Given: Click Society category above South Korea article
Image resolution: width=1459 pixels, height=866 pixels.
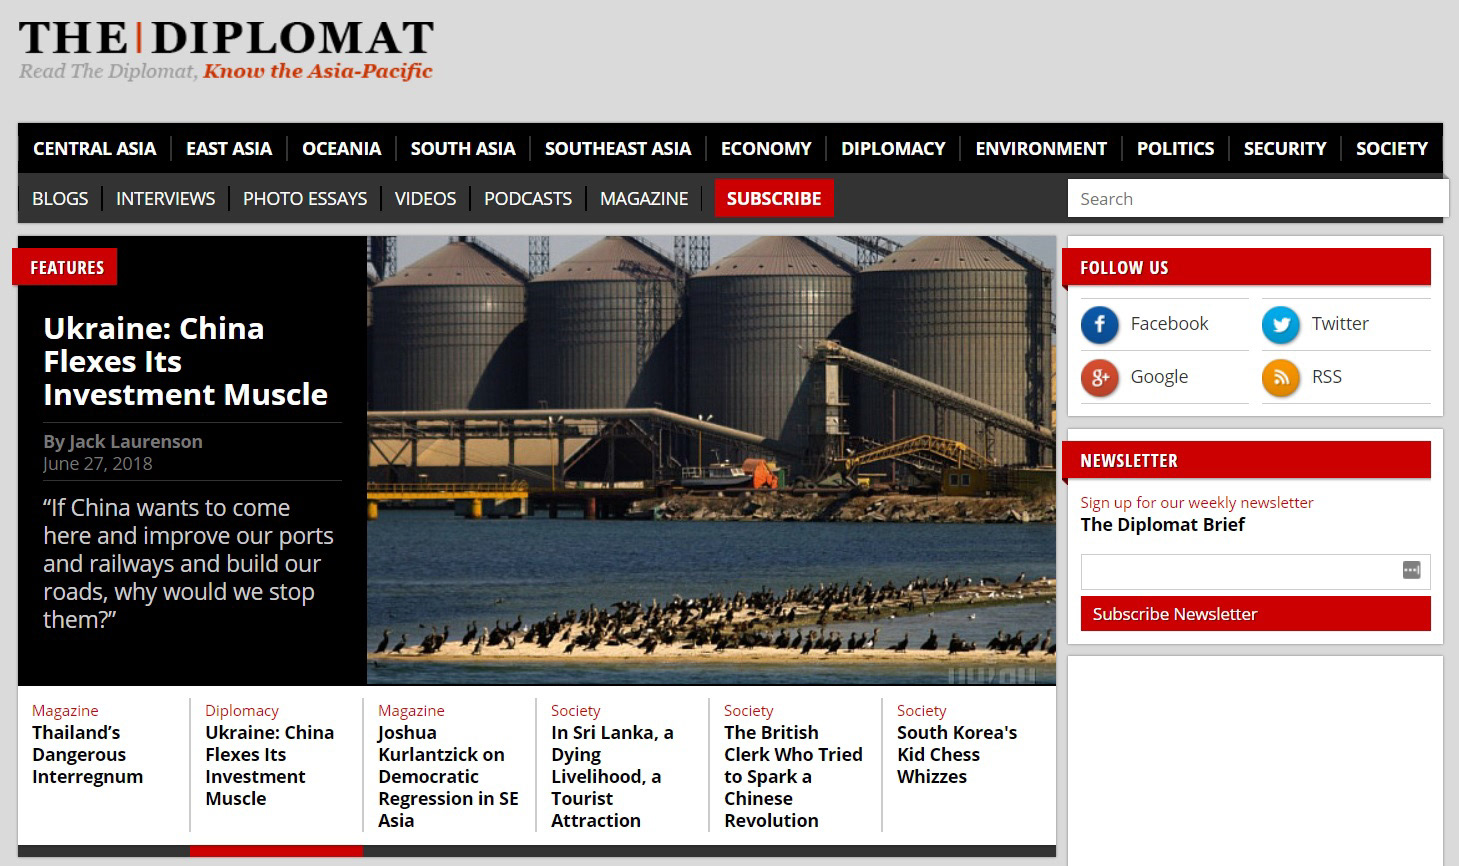Looking at the screenshot, I should pos(921,710).
